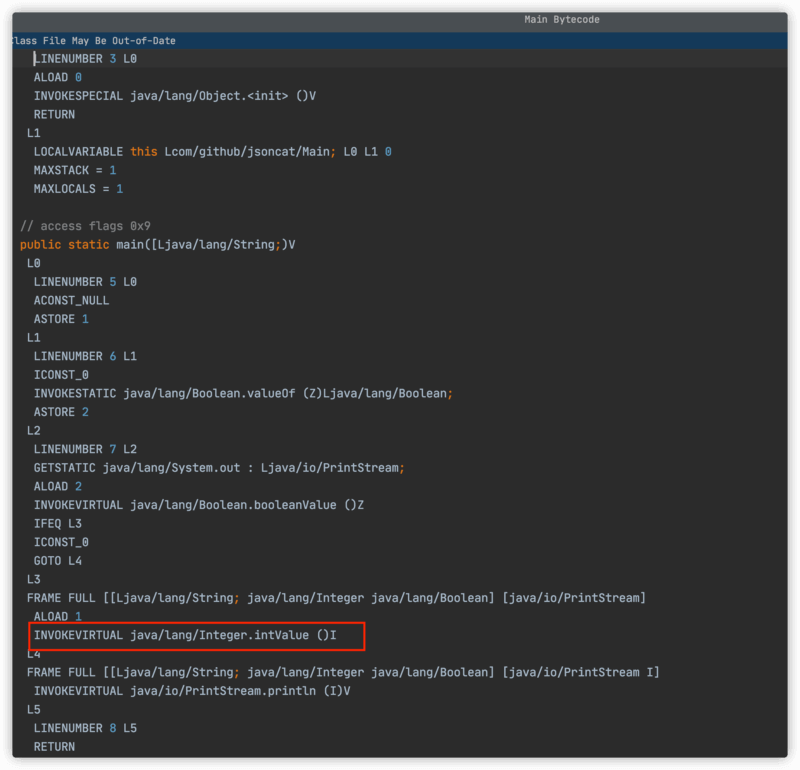Click the ASTORE 1 instruction
The height and width of the screenshot is (770, 800).
pos(61,319)
